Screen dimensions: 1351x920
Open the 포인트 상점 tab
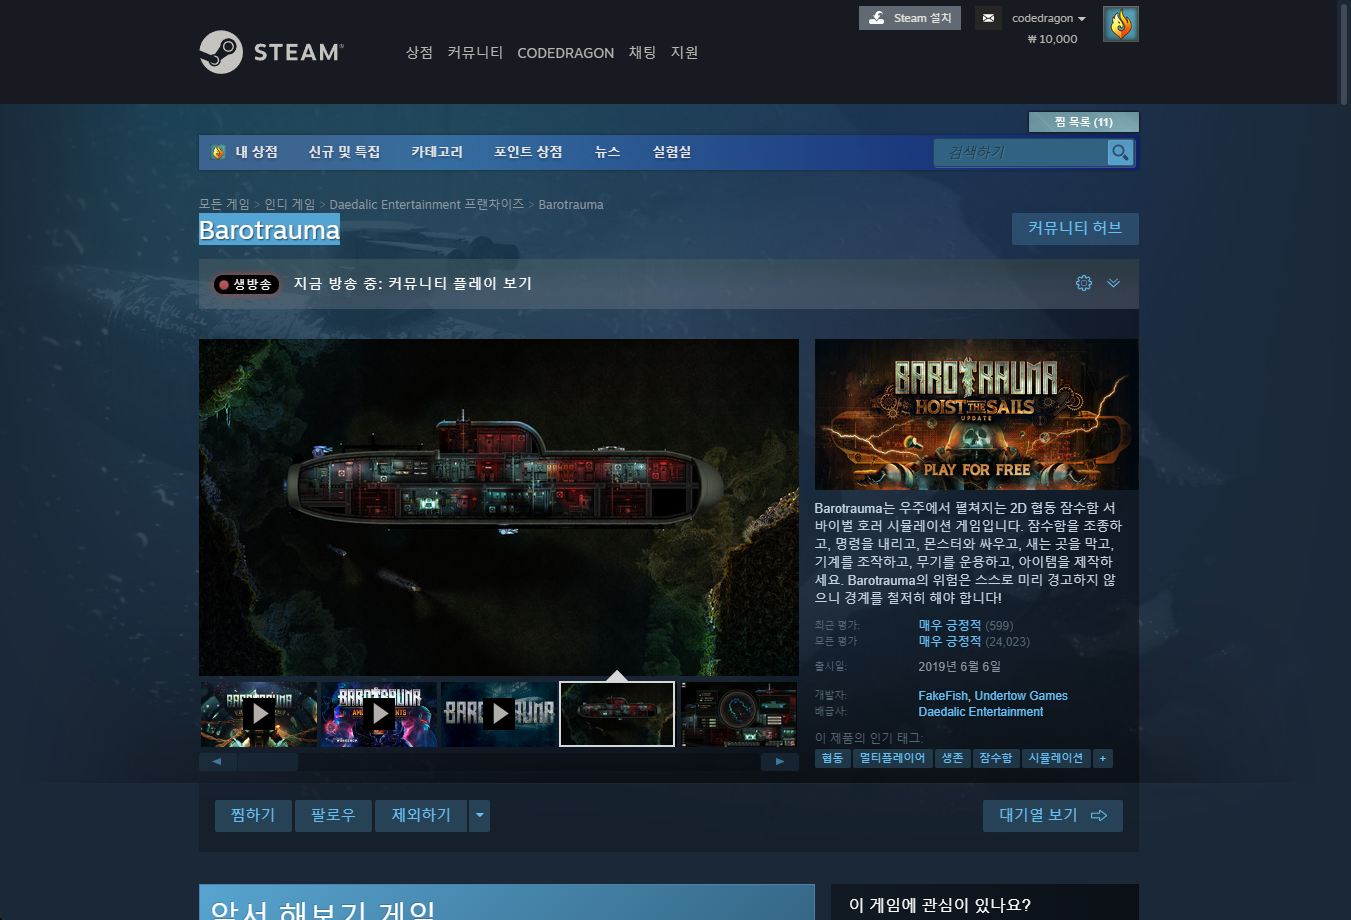[528, 152]
